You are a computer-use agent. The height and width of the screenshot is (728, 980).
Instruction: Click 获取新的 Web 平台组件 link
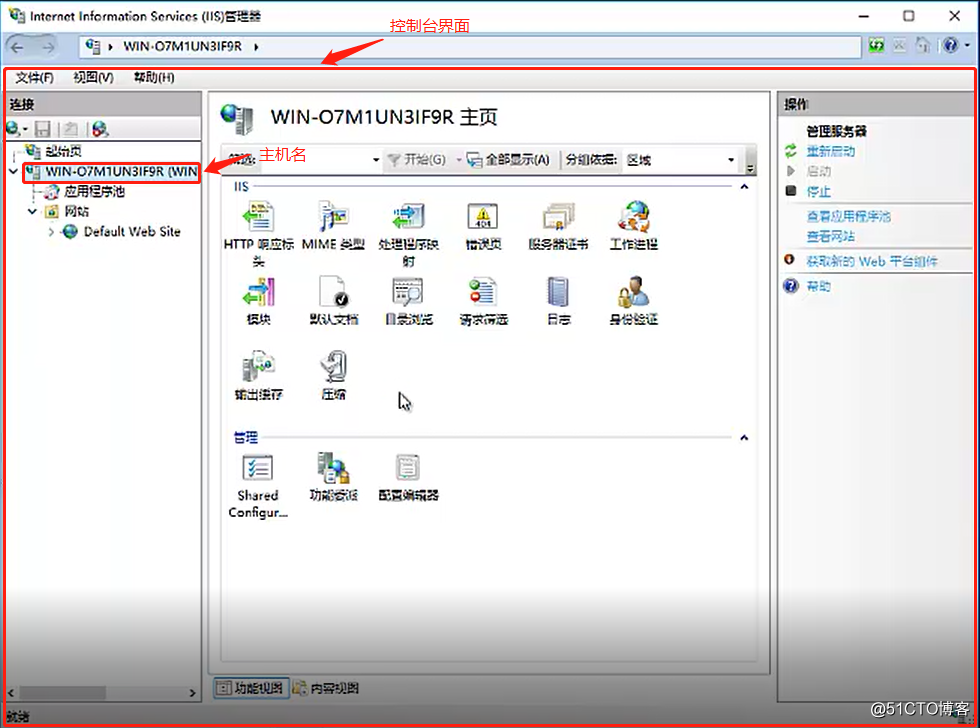click(x=872, y=261)
